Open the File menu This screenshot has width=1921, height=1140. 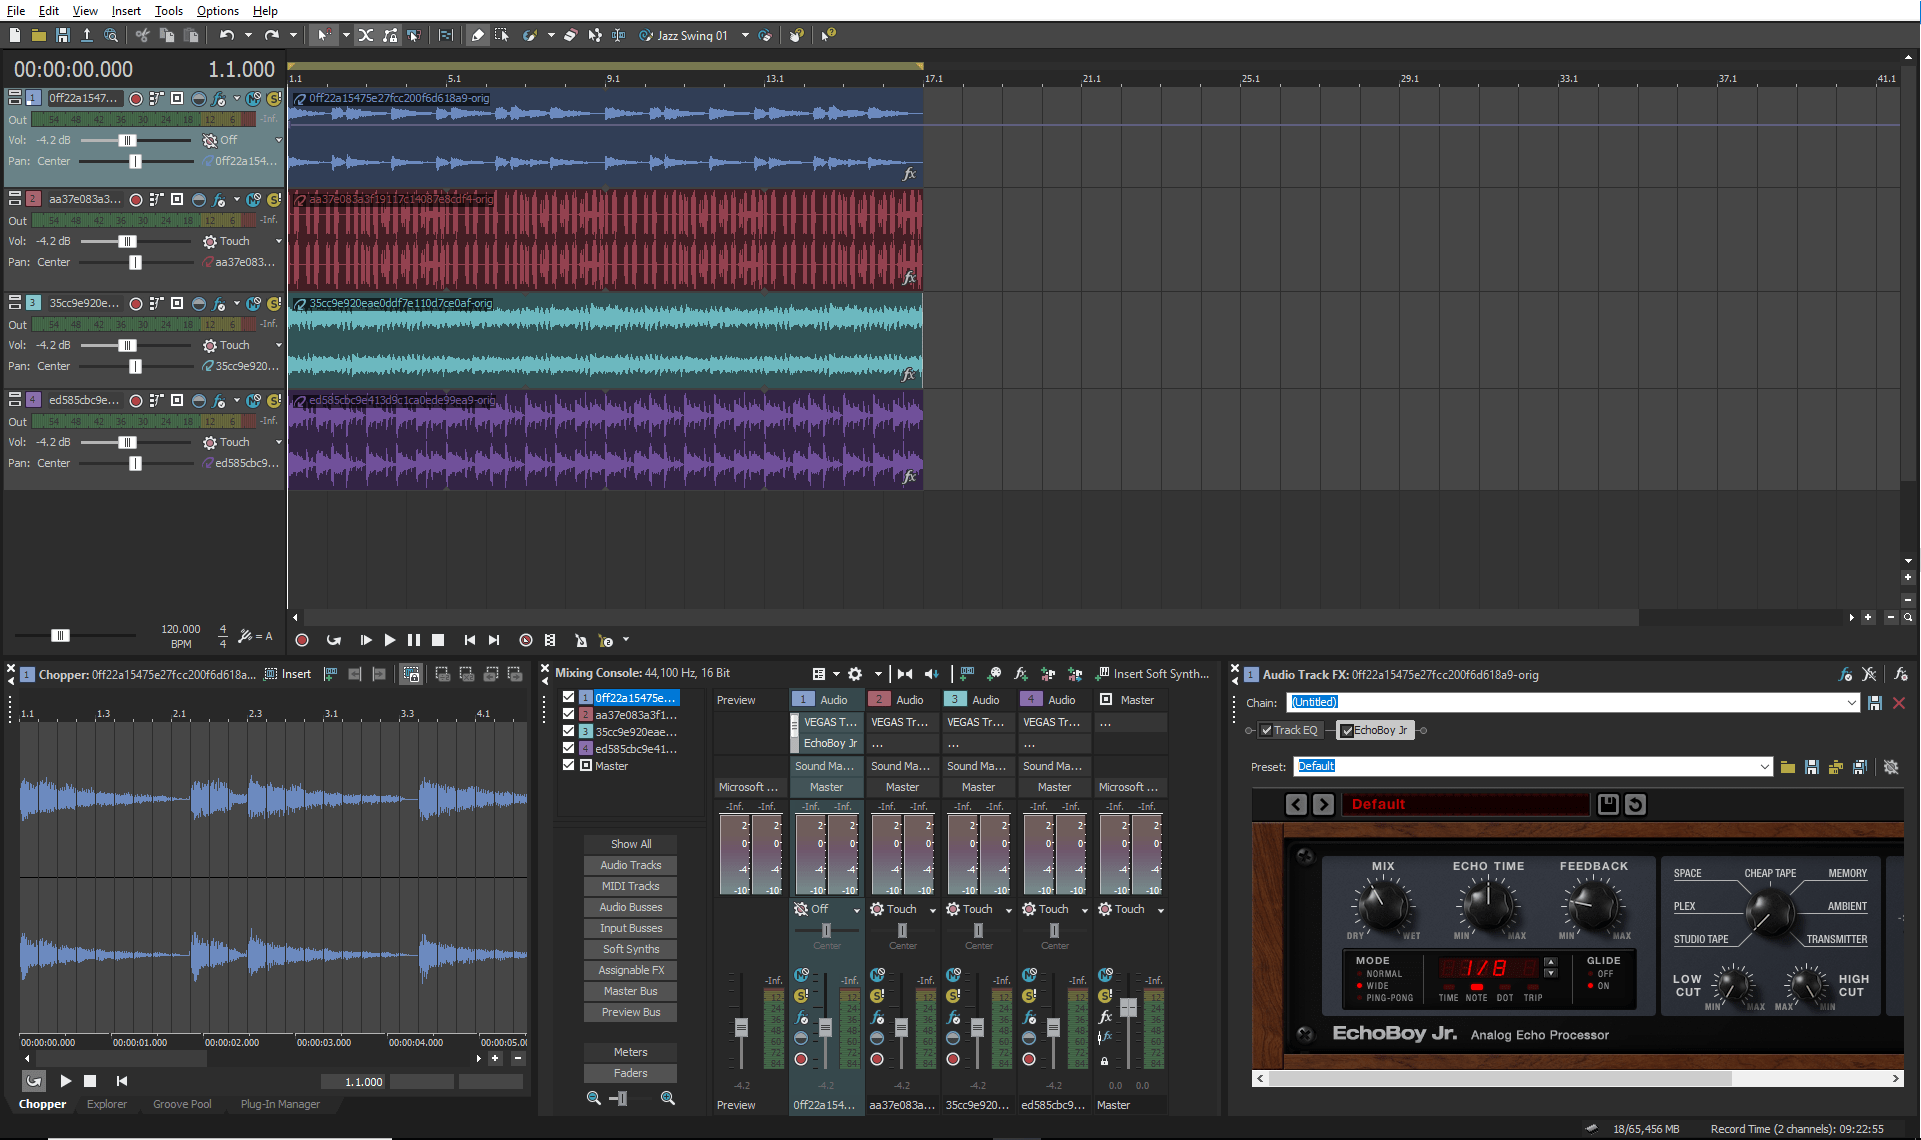pyautogui.click(x=16, y=11)
